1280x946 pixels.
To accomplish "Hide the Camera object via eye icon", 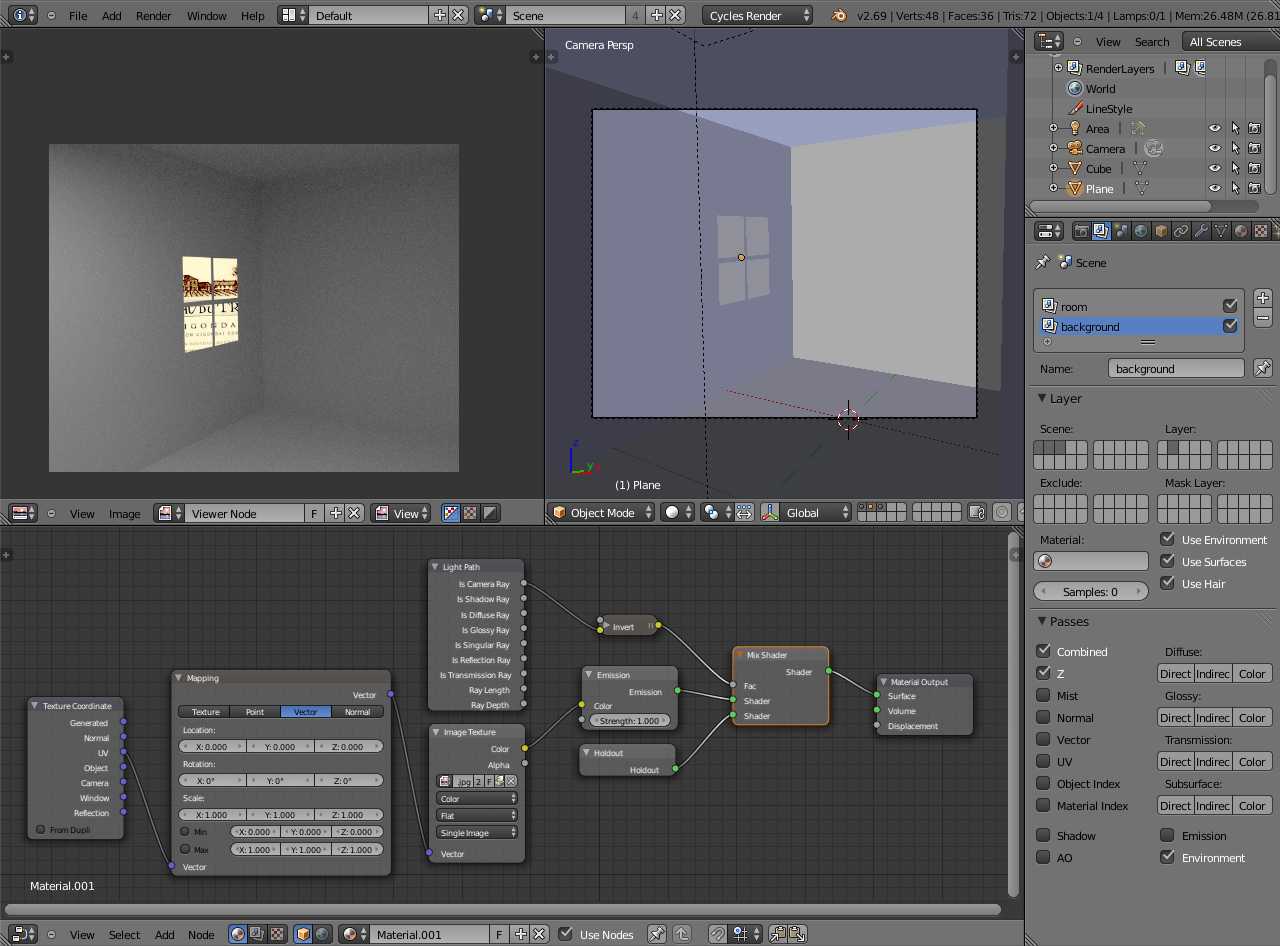I will 1215,149.
